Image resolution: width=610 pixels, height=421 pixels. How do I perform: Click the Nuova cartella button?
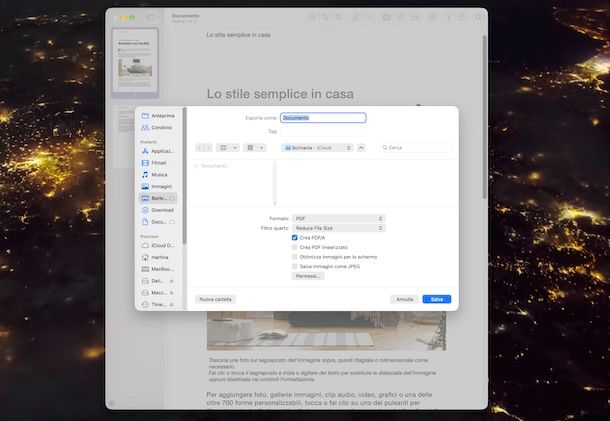[x=215, y=299]
